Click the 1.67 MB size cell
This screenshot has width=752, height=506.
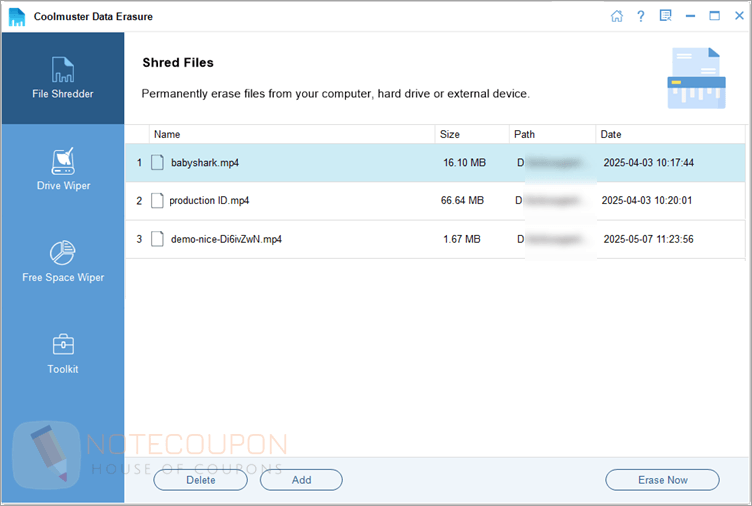point(461,239)
